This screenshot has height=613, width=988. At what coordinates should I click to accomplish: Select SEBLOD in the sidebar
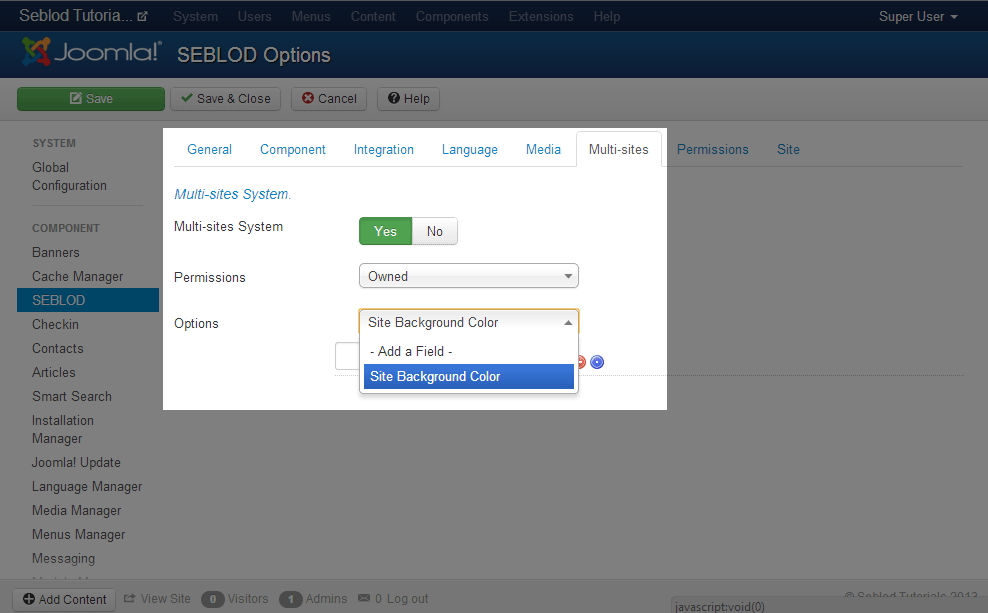point(88,301)
